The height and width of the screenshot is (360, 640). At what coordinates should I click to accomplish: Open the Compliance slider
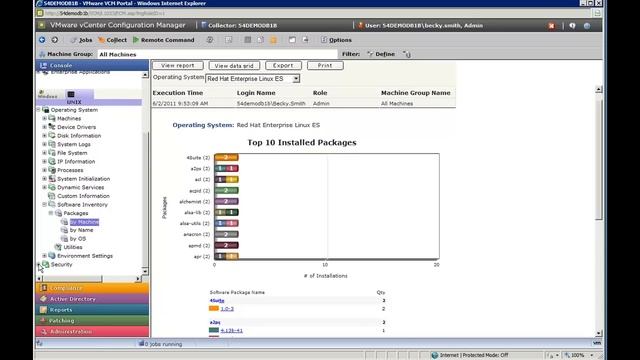pos(92,288)
